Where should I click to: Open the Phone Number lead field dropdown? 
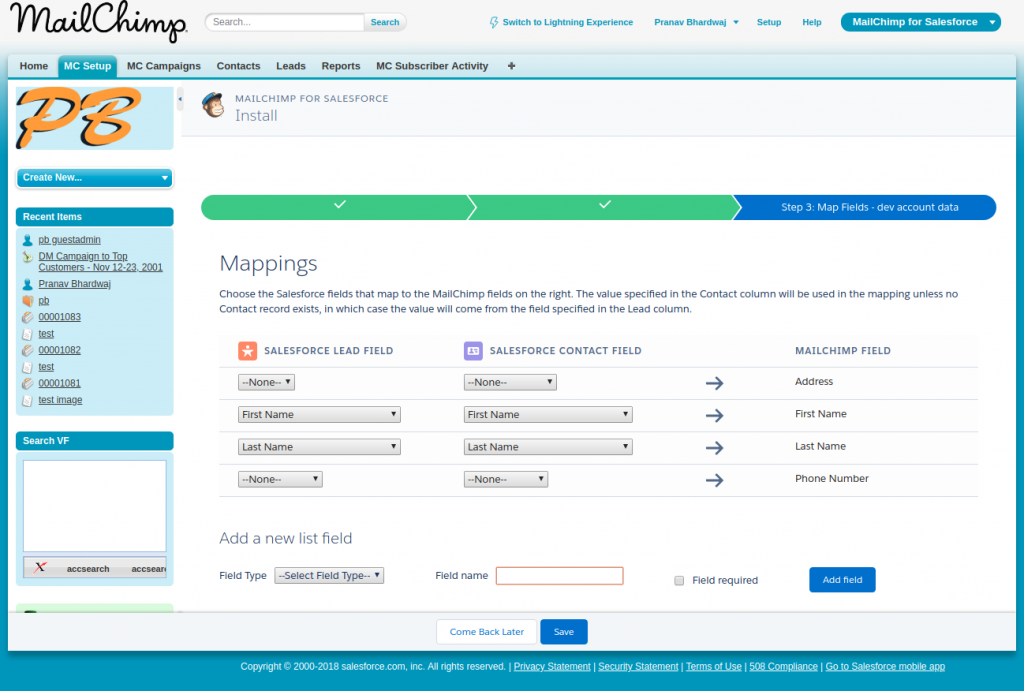click(280, 479)
